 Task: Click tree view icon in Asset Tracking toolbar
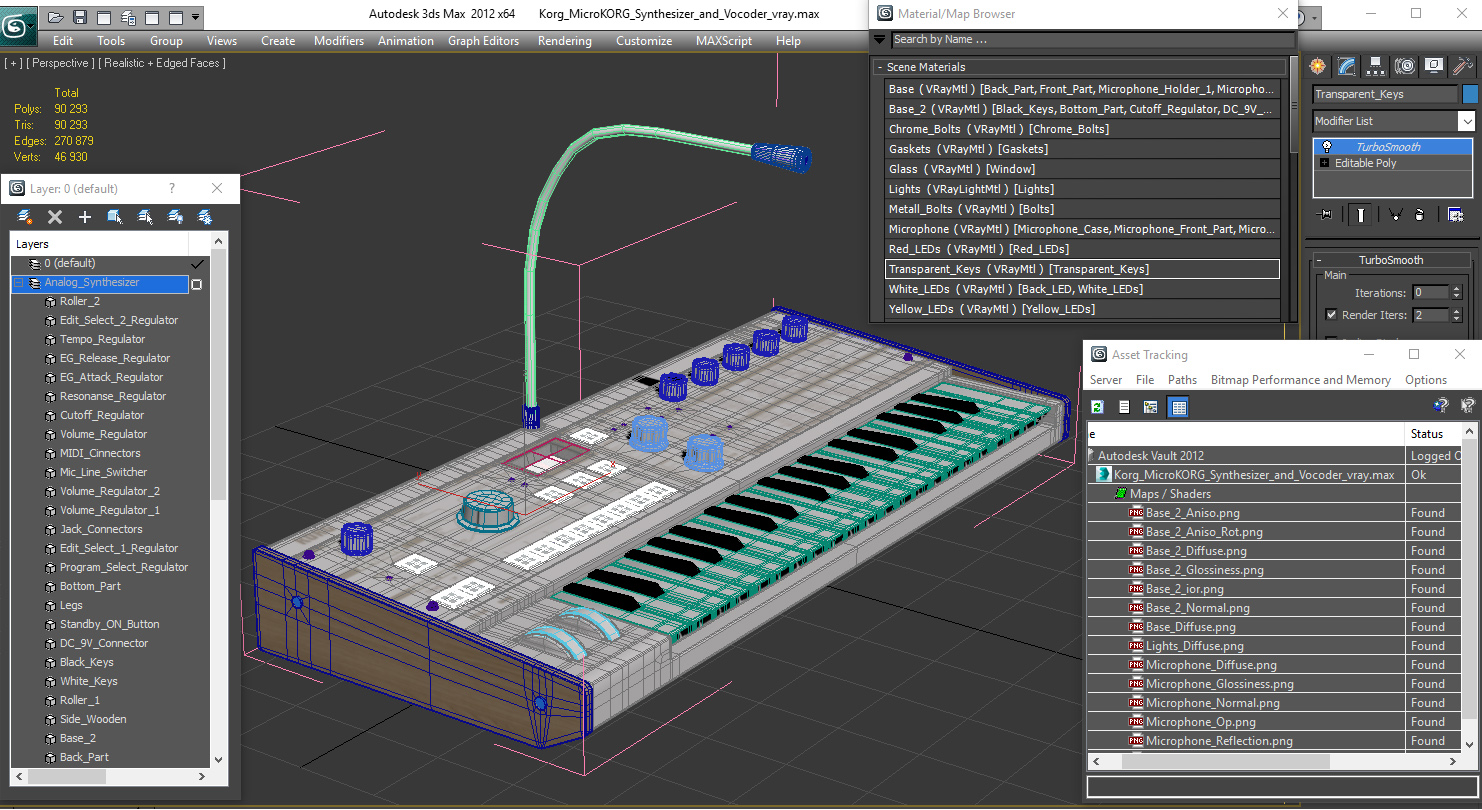pyautogui.click(x=1151, y=407)
